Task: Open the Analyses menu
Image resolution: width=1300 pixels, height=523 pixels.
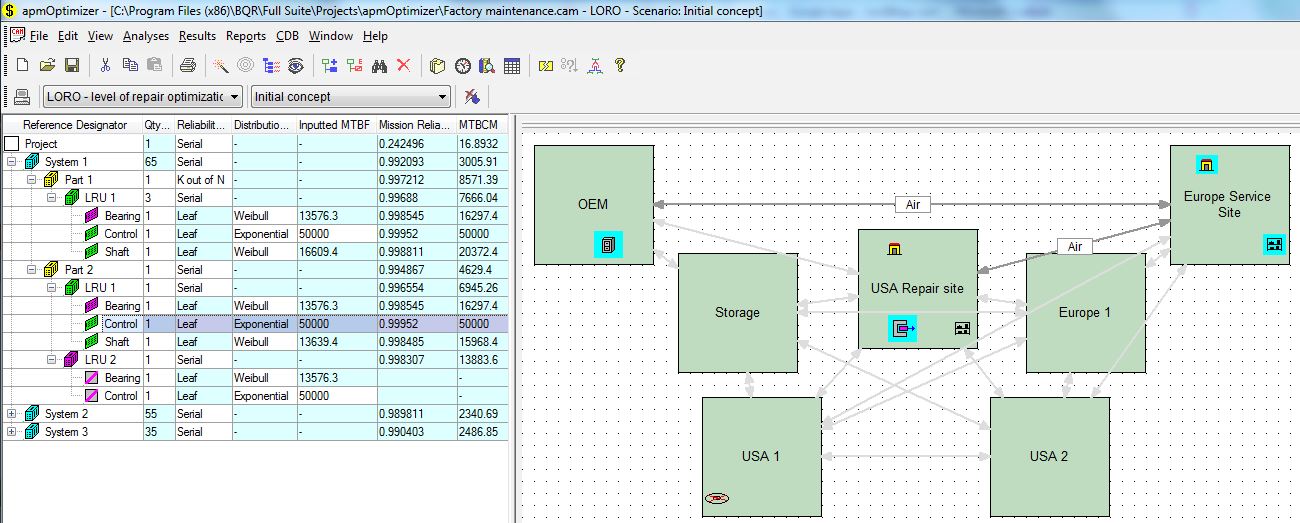Action: pyautogui.click(x=146, y=36)
